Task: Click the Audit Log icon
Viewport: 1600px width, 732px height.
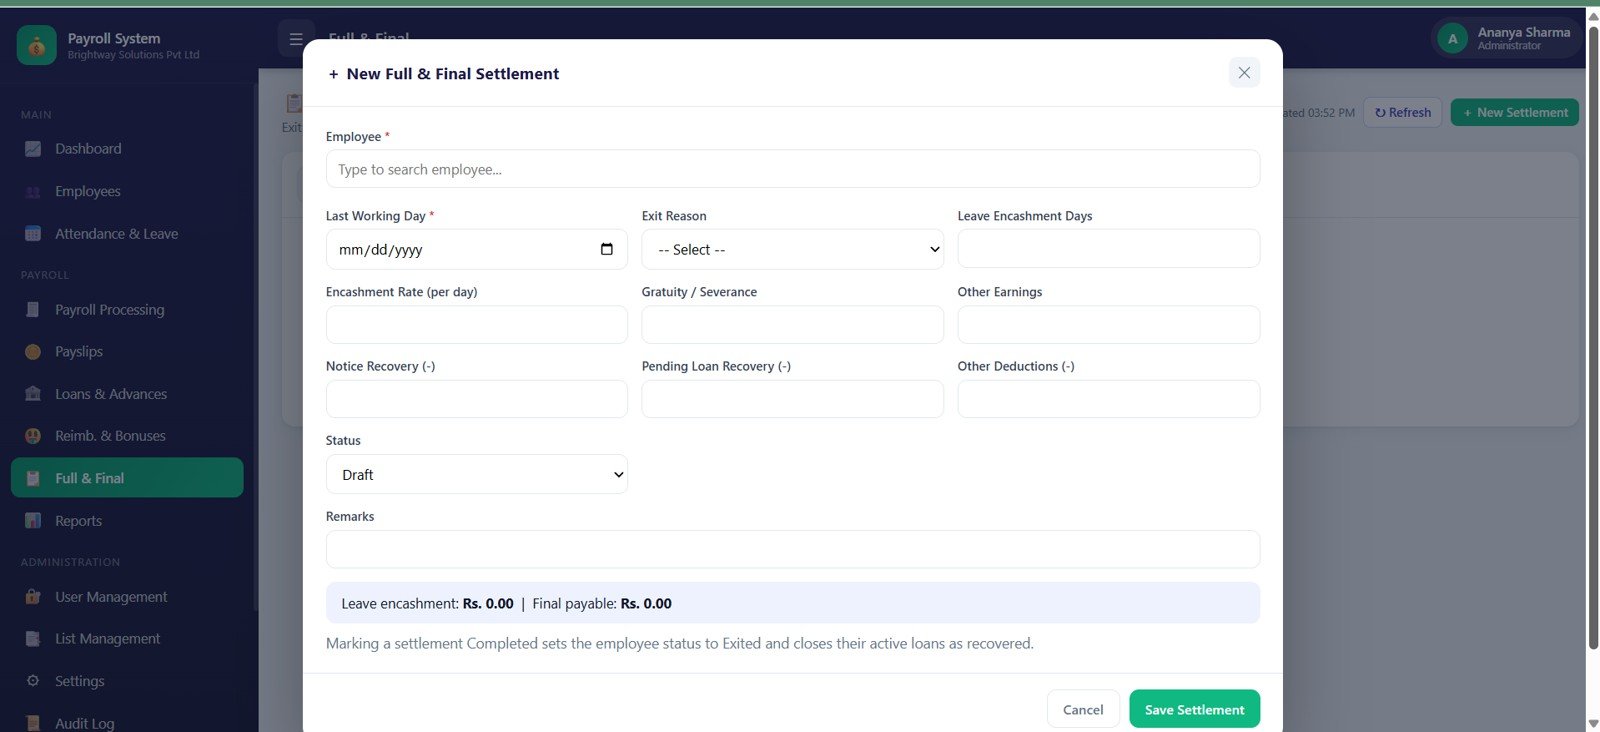Action: [x=33, y=723]
